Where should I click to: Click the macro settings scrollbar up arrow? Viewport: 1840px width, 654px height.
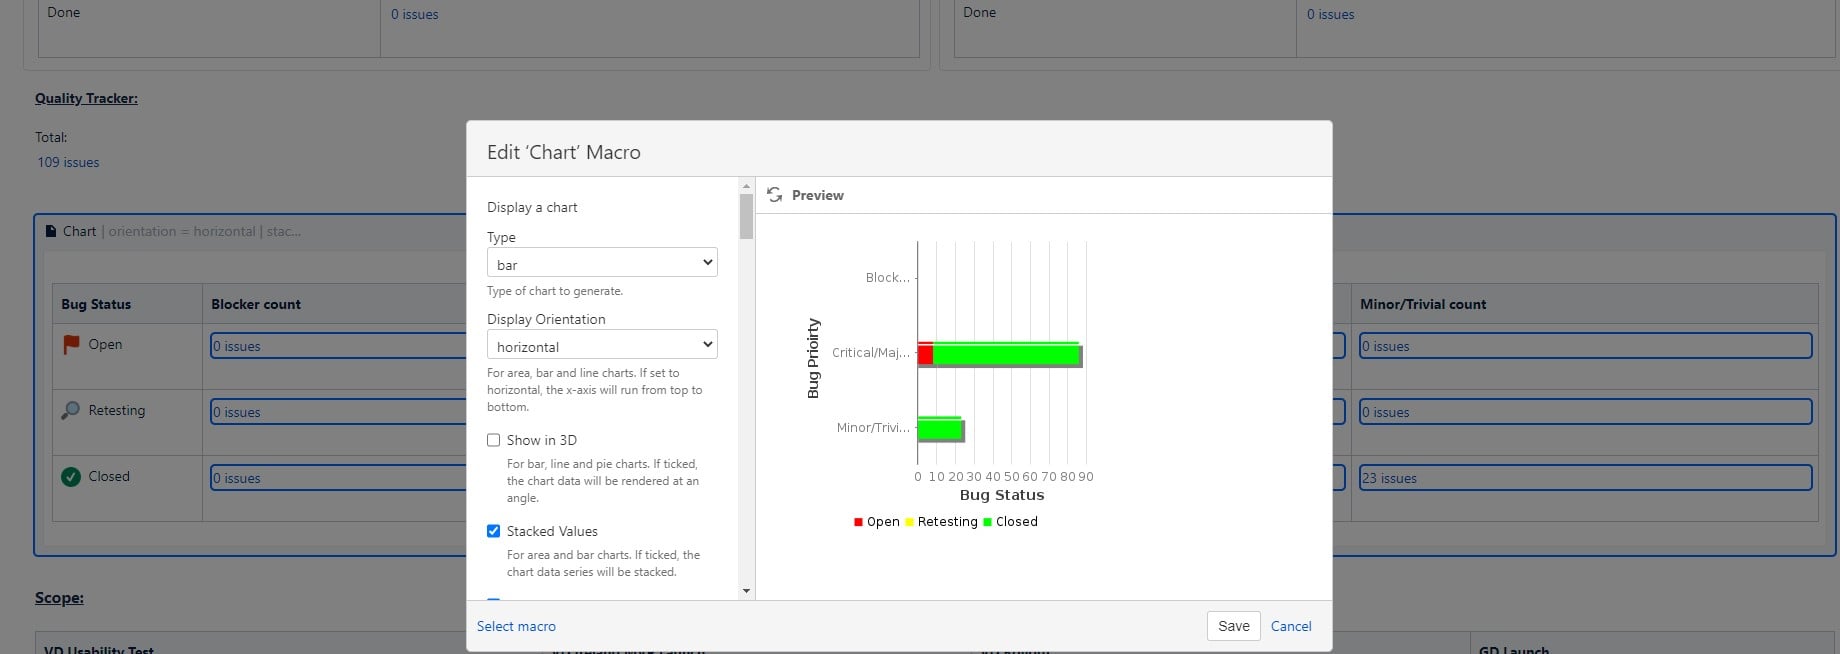coord(746,186)
